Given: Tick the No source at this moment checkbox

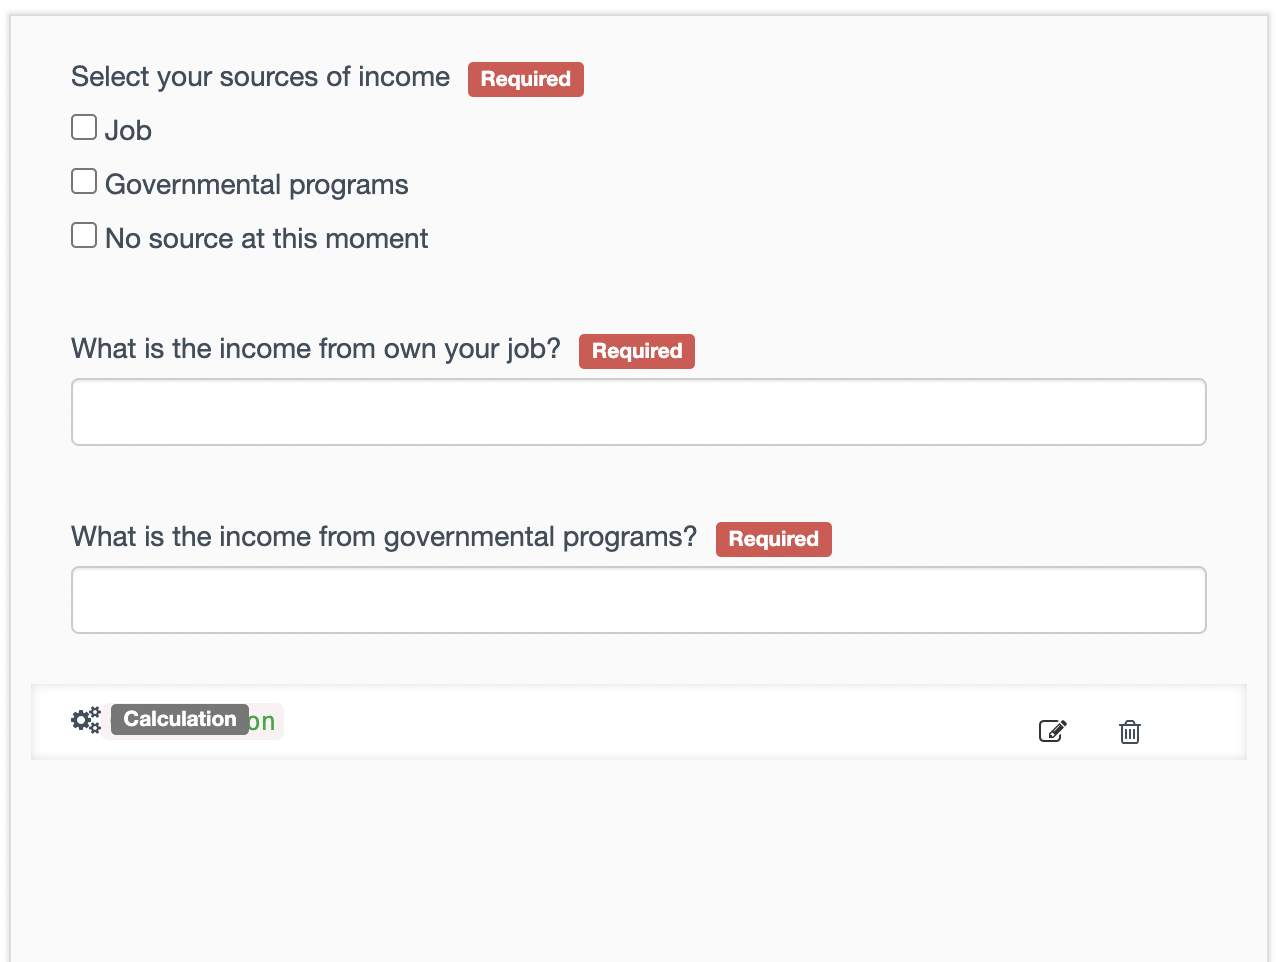Looking at the screenshot, I should click(x=84, y=235).
